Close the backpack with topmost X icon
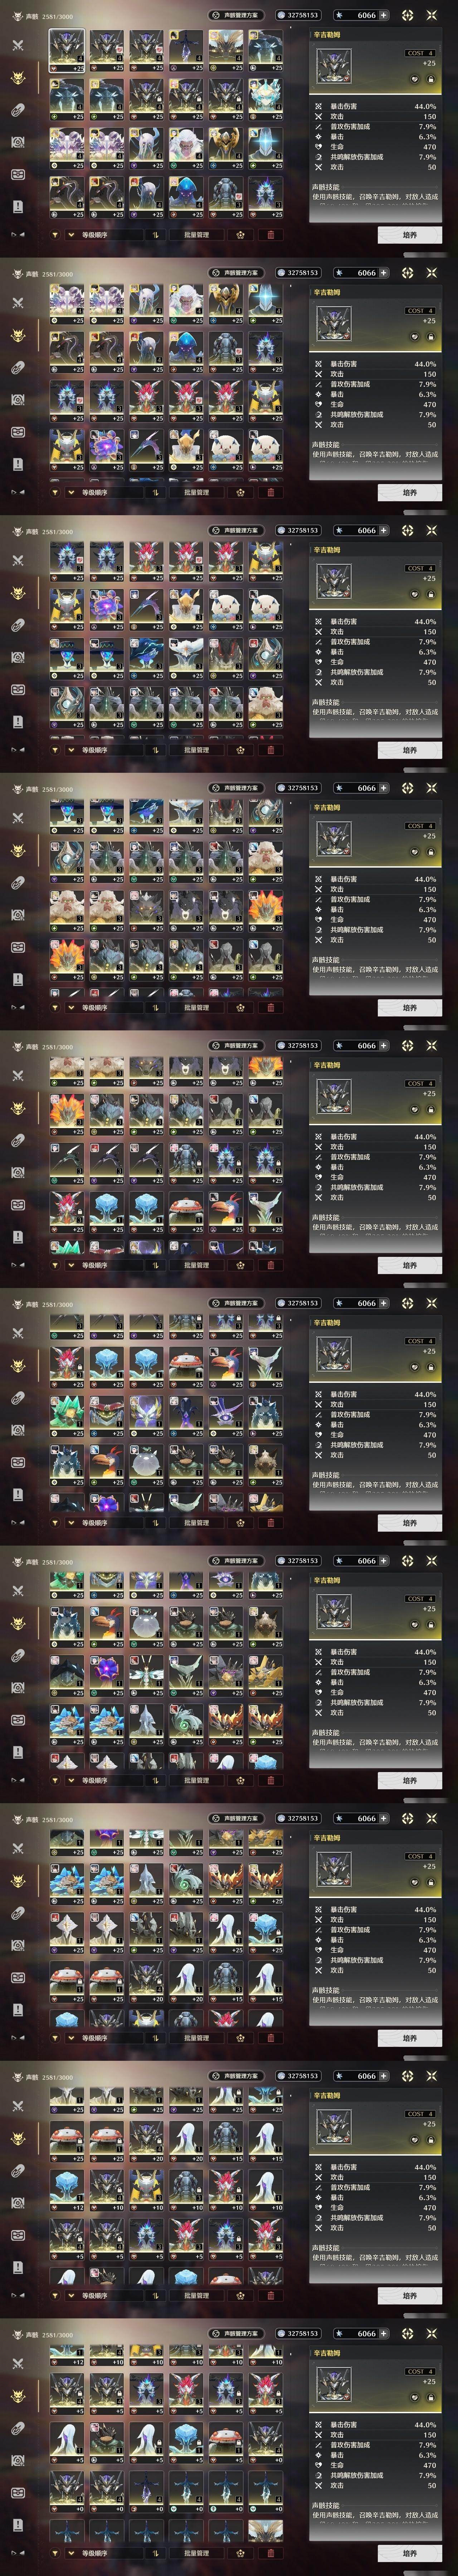The height and width of the screenshot is (2576, 458). click(432, 15)
